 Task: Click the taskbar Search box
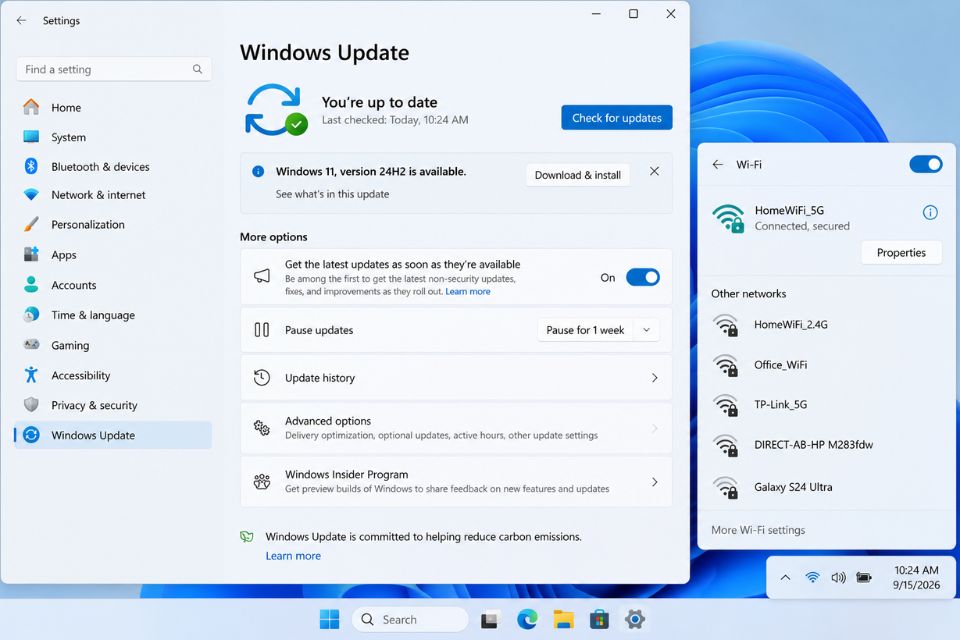[x=410, y=620]
